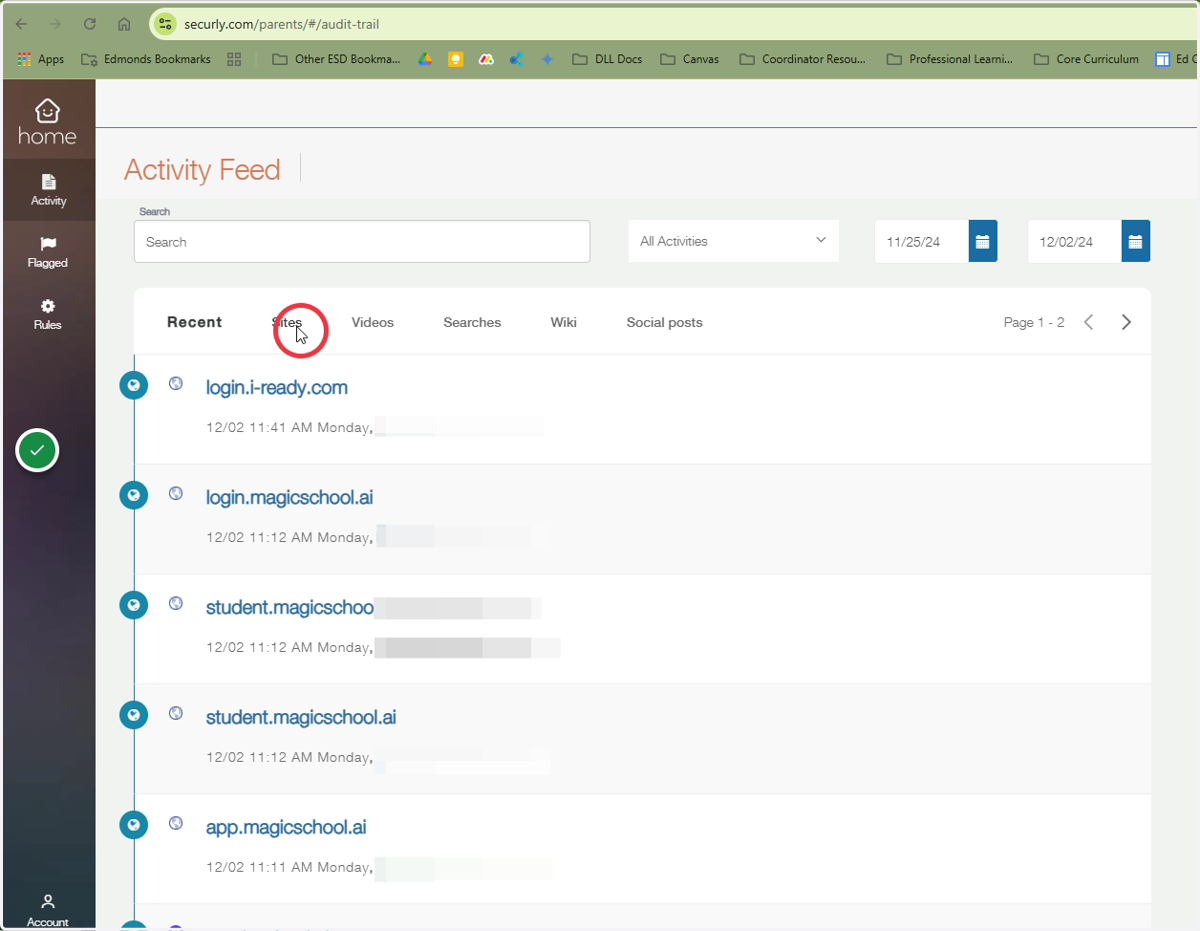
Task: Click teal timeline icon for app.magicschool.ai
Action: tap(133, 825)
